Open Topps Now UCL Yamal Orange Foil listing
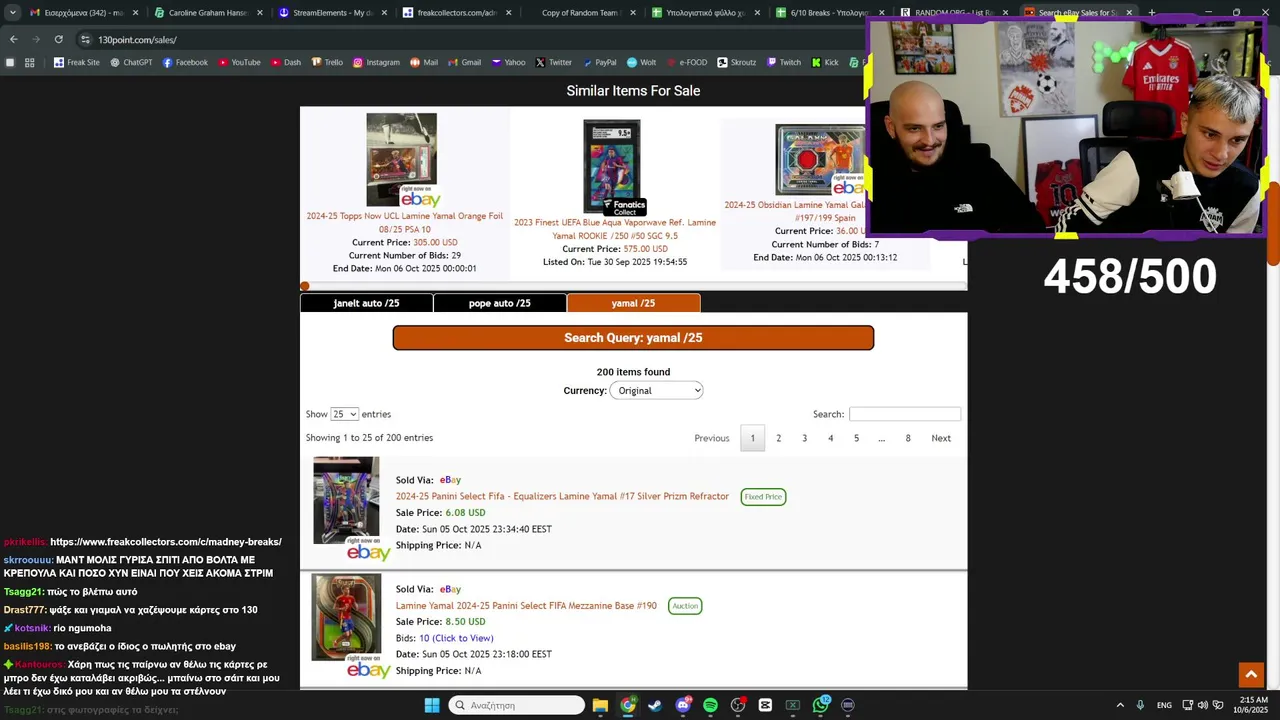This screenshot has height=720, width=1280. tap(405, 222)
